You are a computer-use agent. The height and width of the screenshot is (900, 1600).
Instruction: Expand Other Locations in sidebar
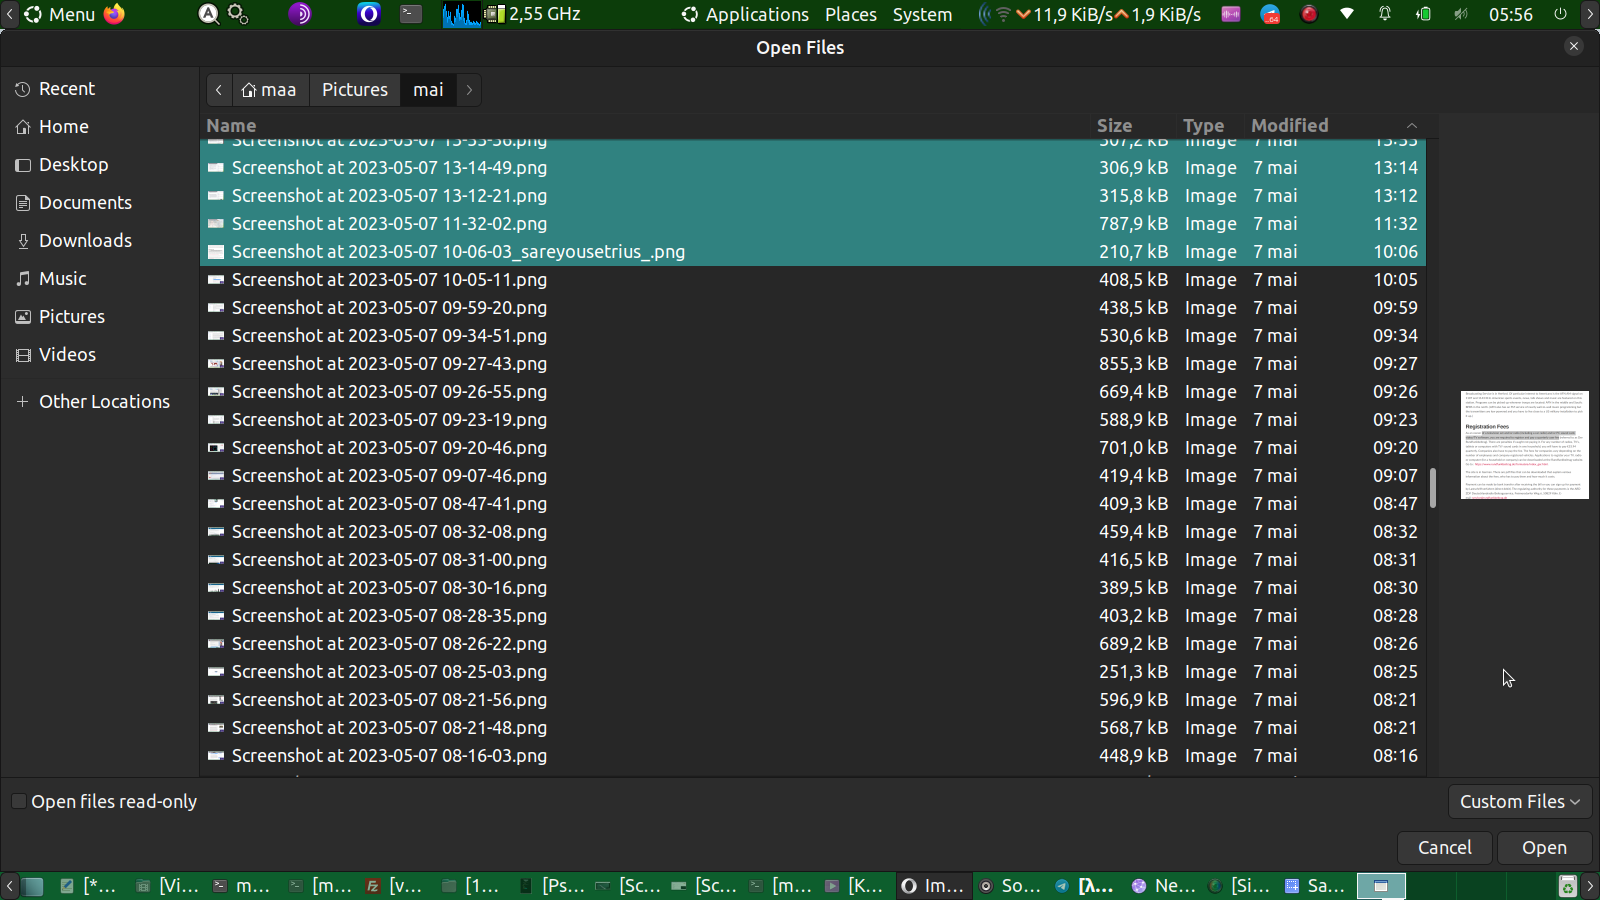[103, 402]
